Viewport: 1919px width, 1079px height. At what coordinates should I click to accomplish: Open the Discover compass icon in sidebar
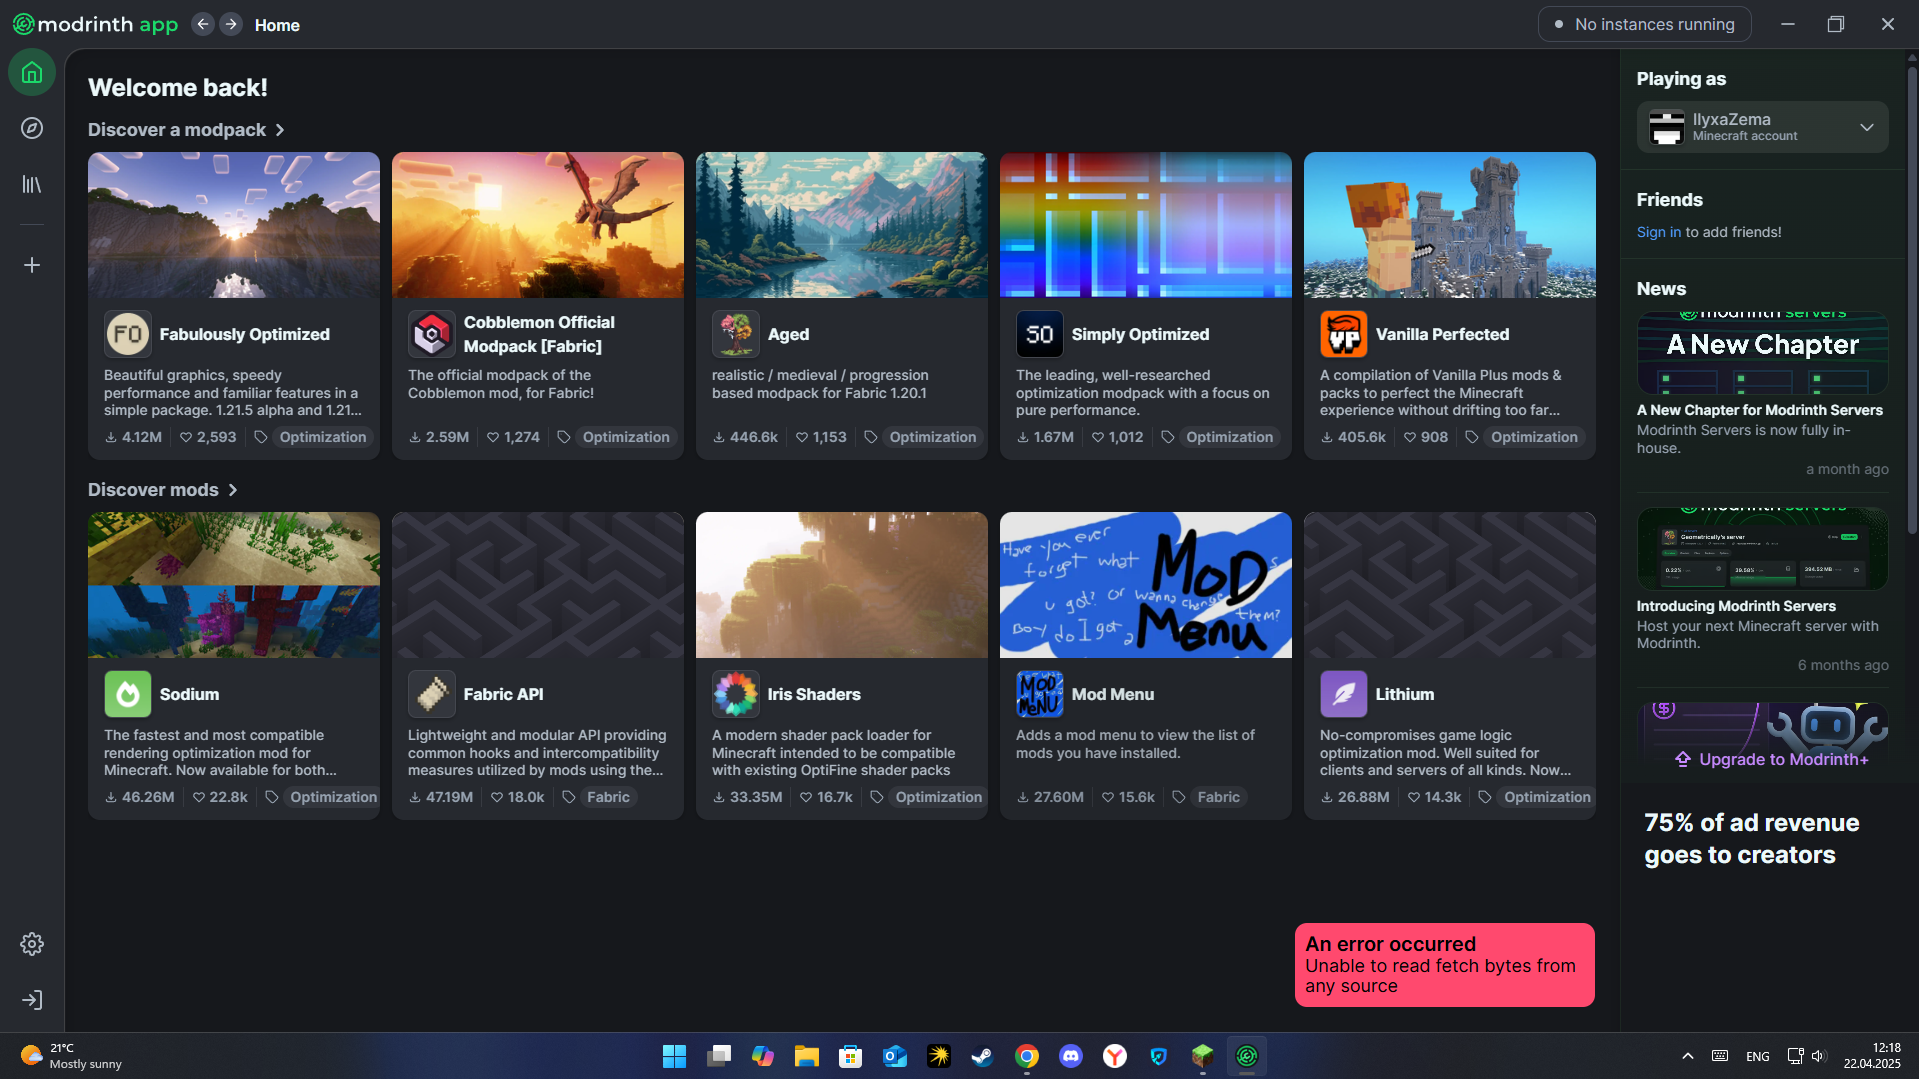click(32, 128)
